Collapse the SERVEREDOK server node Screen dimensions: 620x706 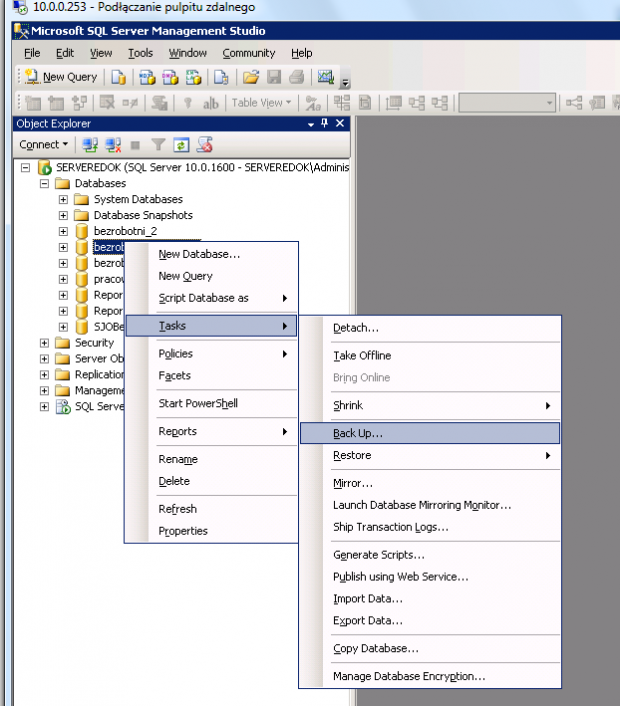coord(26,168)
